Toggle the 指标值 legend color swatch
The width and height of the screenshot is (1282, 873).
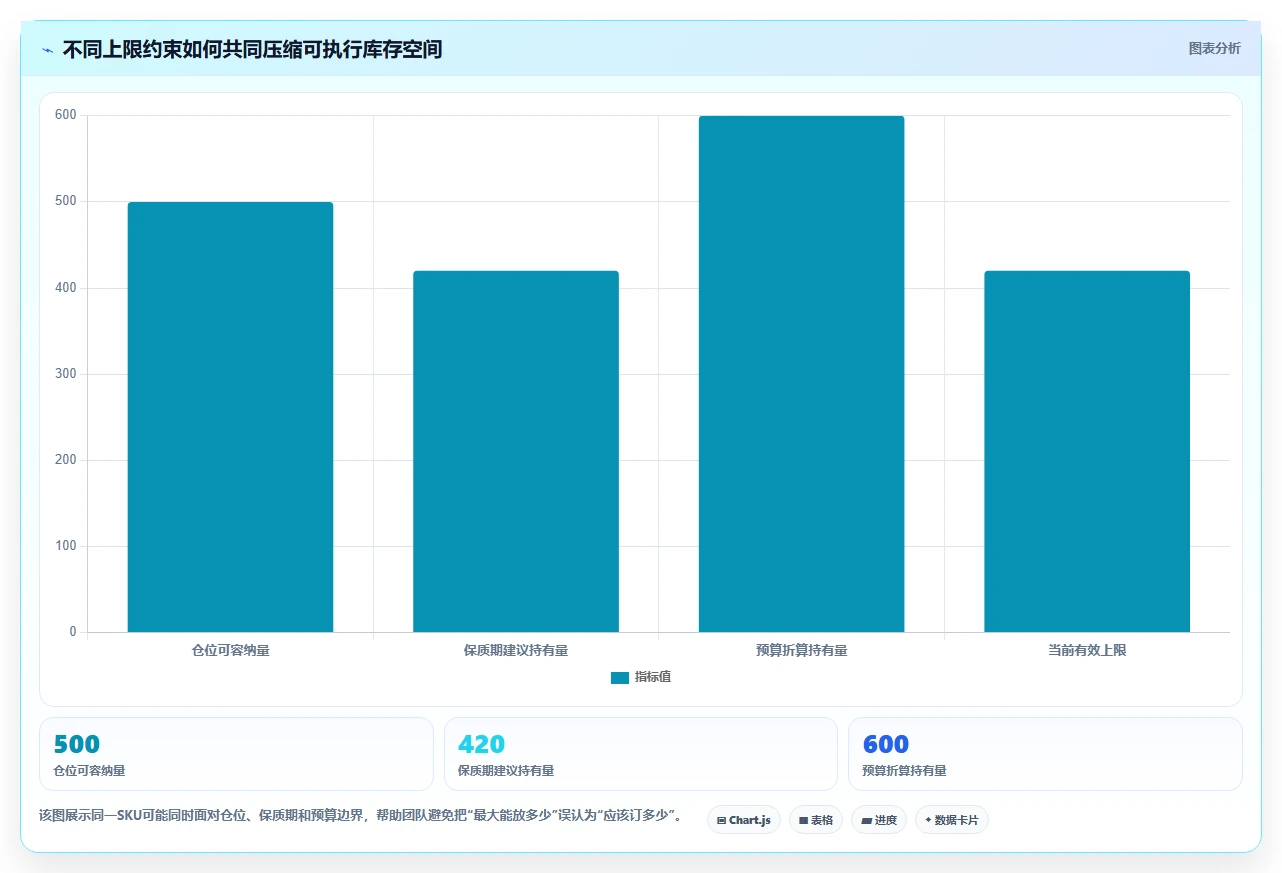620,678
